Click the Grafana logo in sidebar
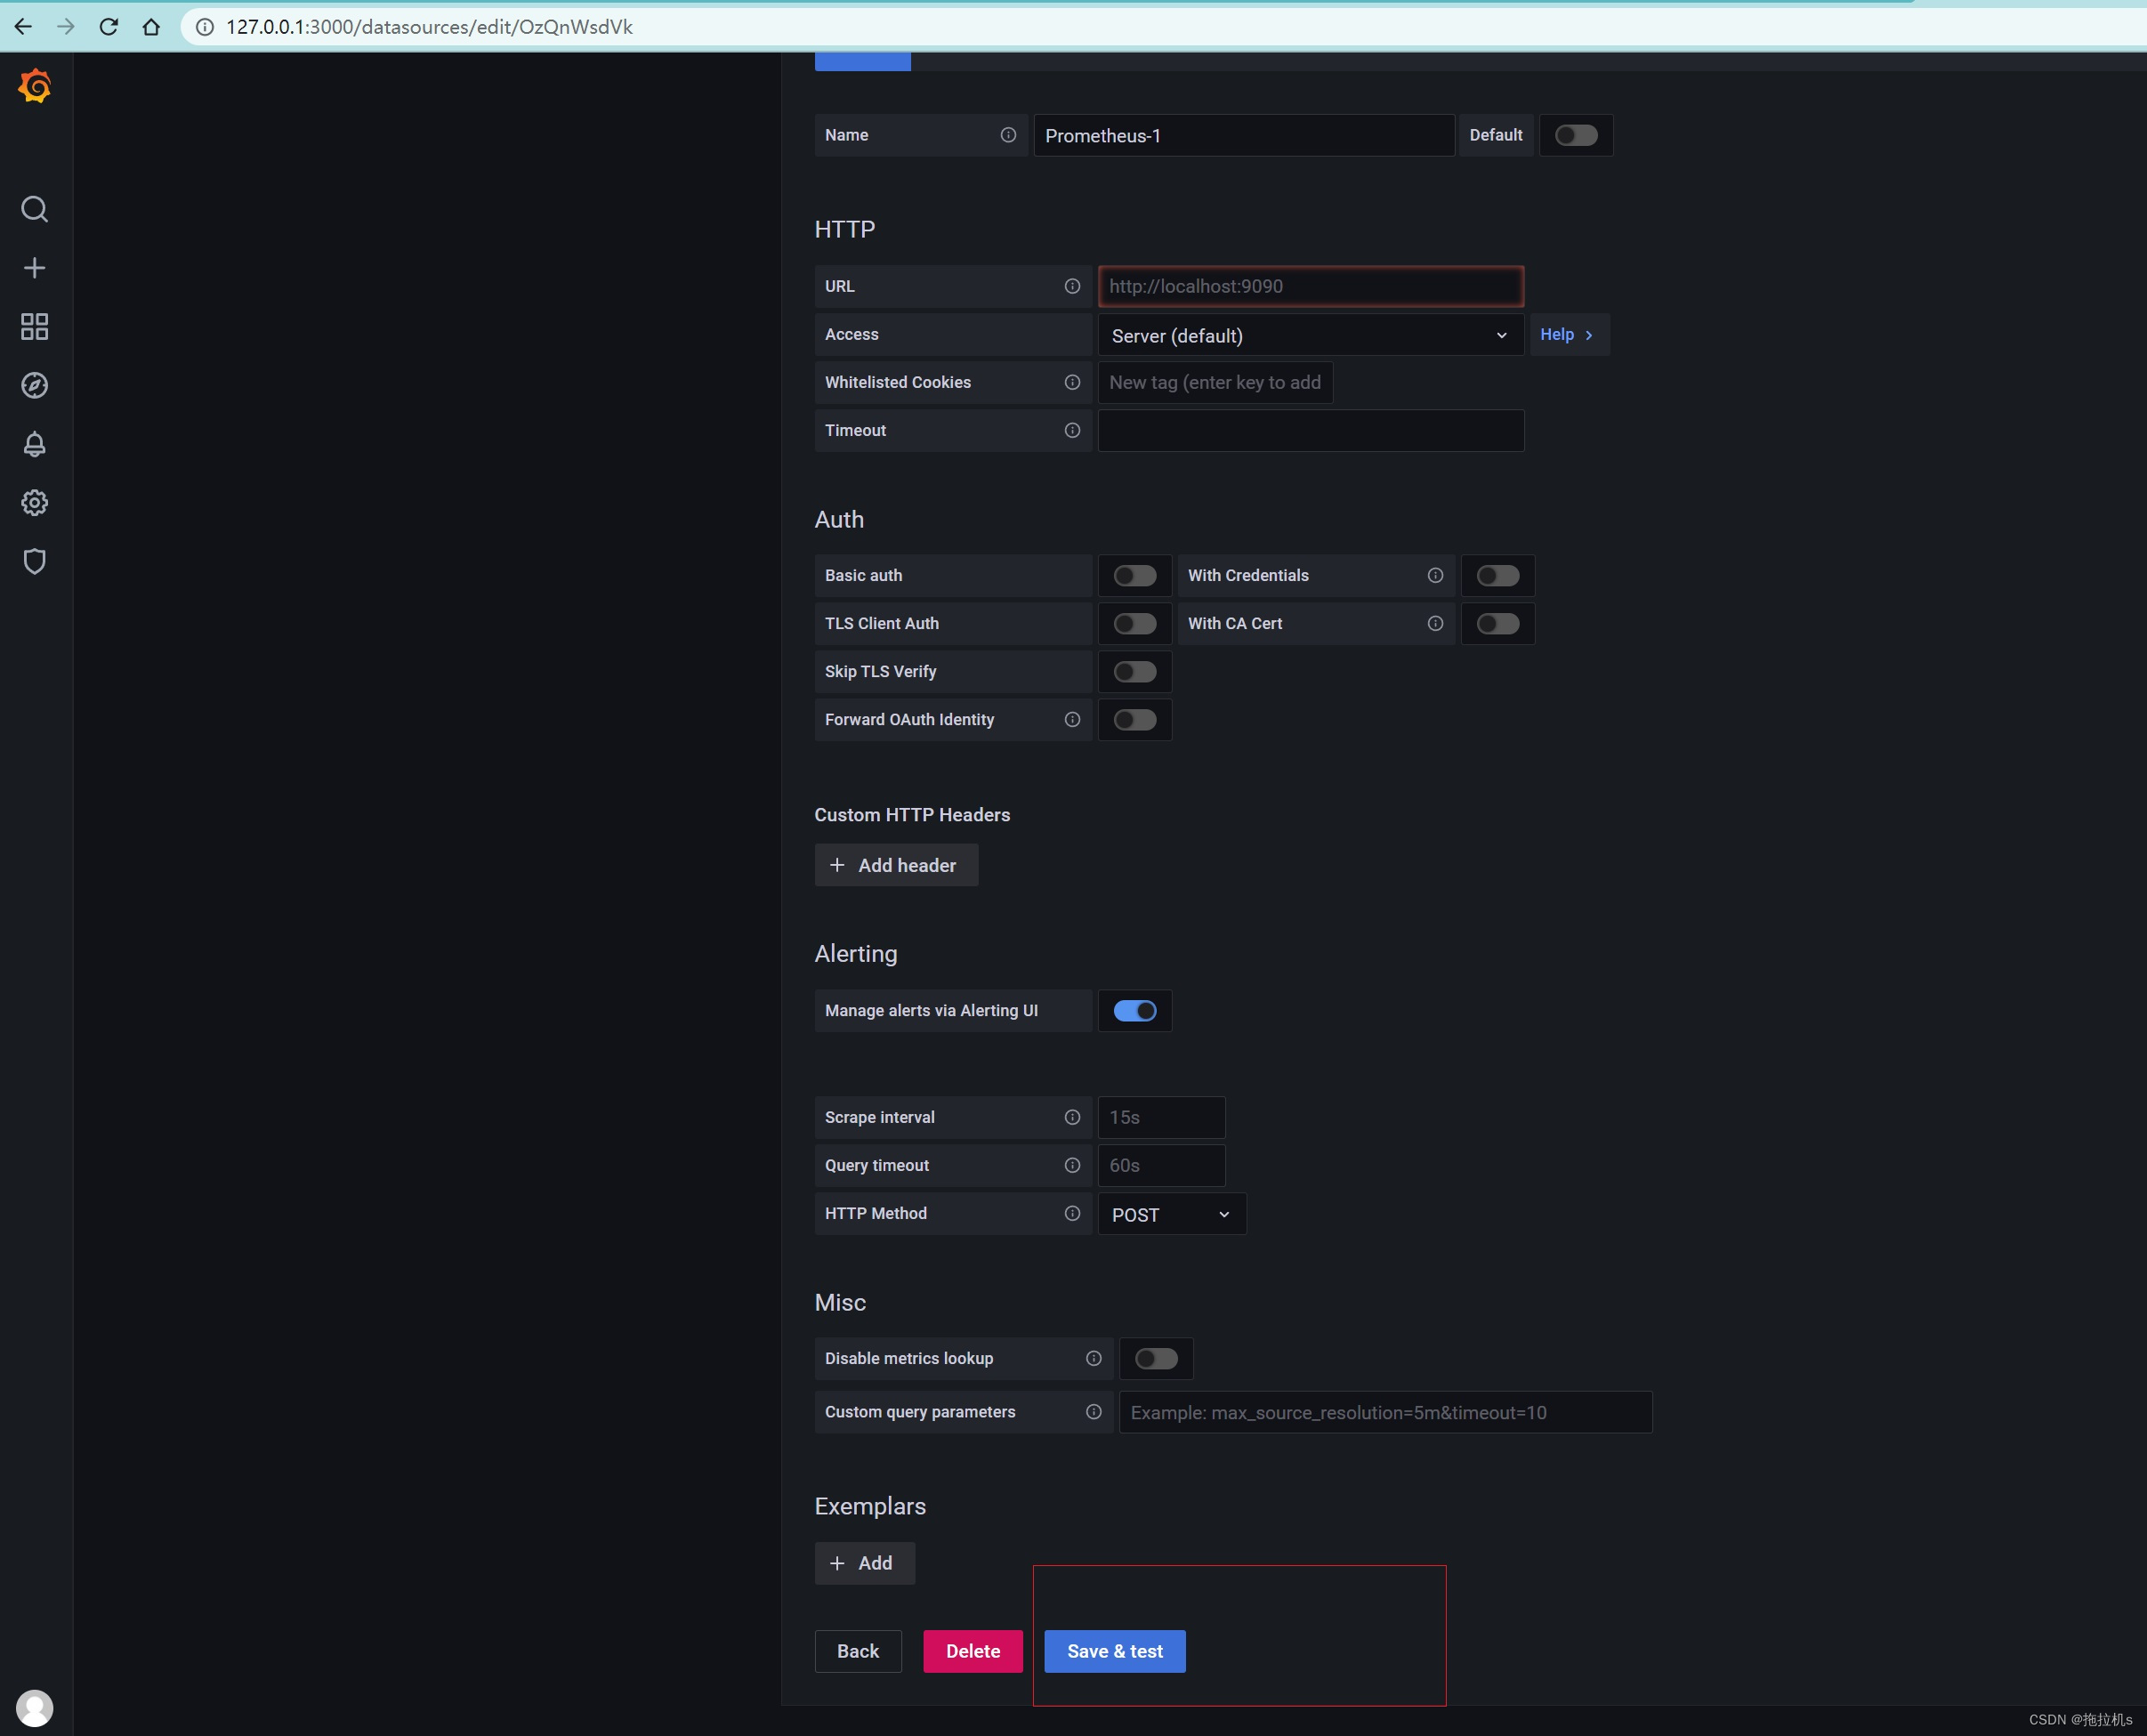The height and width of the screenshot is (1736, 2147). click(x=35, y=87)
